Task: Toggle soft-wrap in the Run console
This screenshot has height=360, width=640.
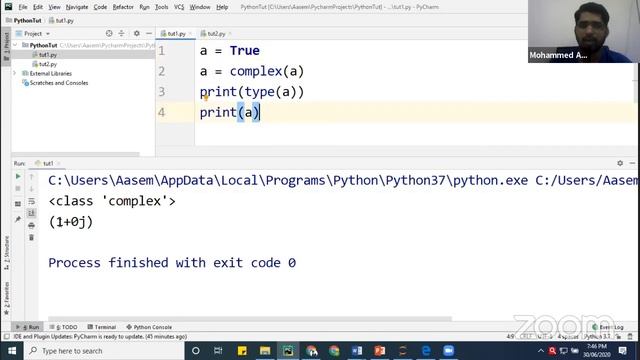Action: (31, 201)
